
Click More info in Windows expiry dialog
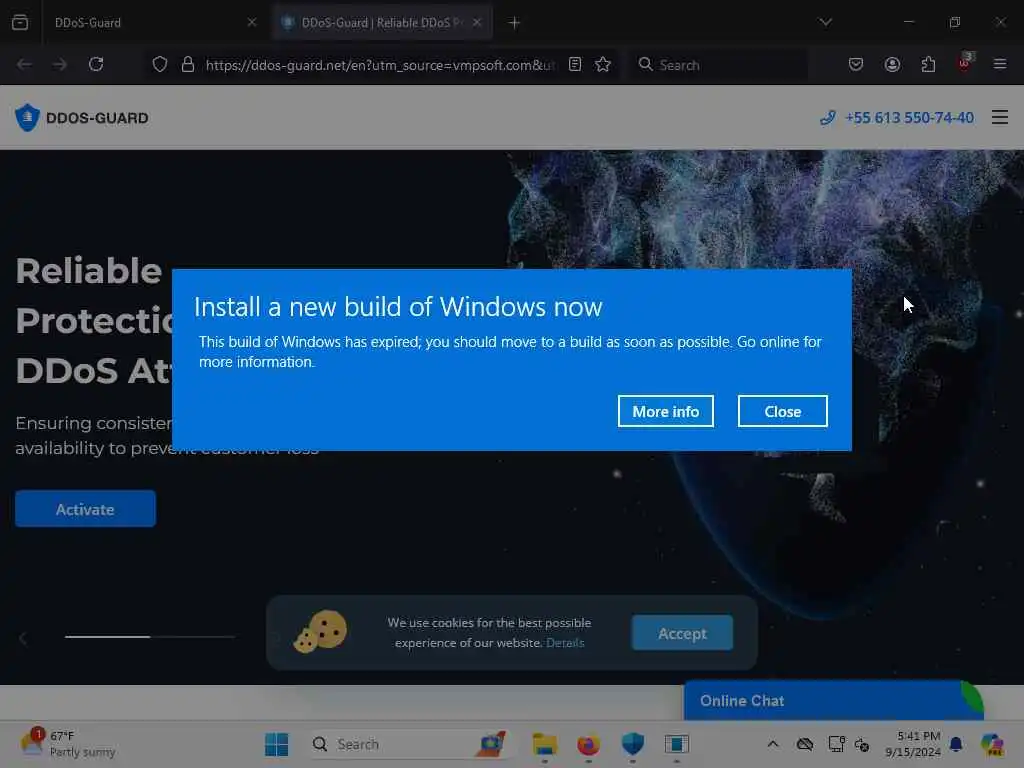(665, 411)
